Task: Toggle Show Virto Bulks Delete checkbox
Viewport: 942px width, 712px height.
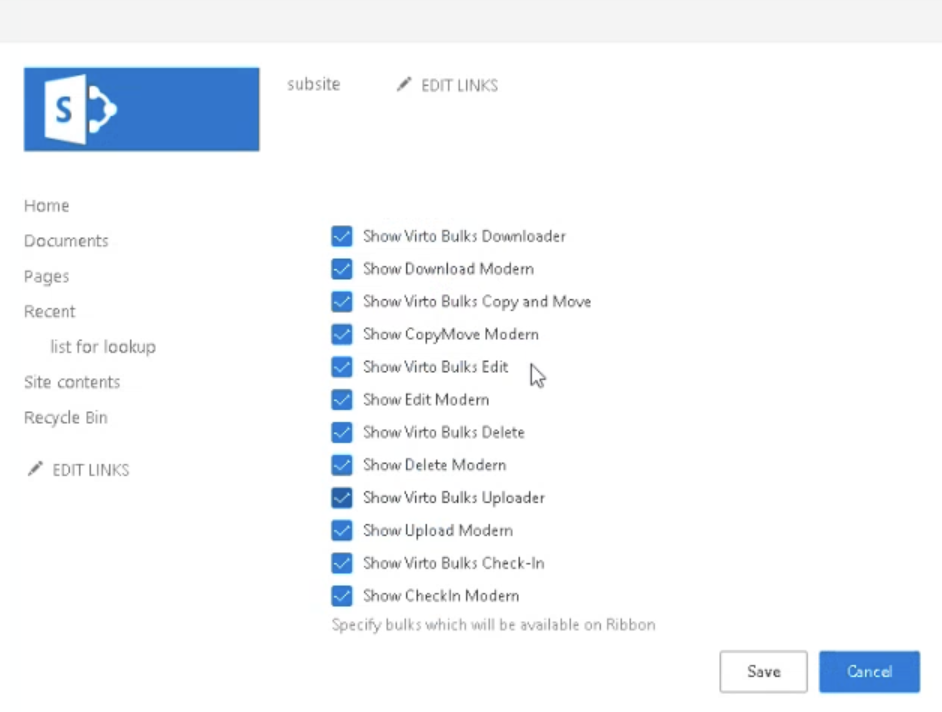Action: (x=342, y=432)
